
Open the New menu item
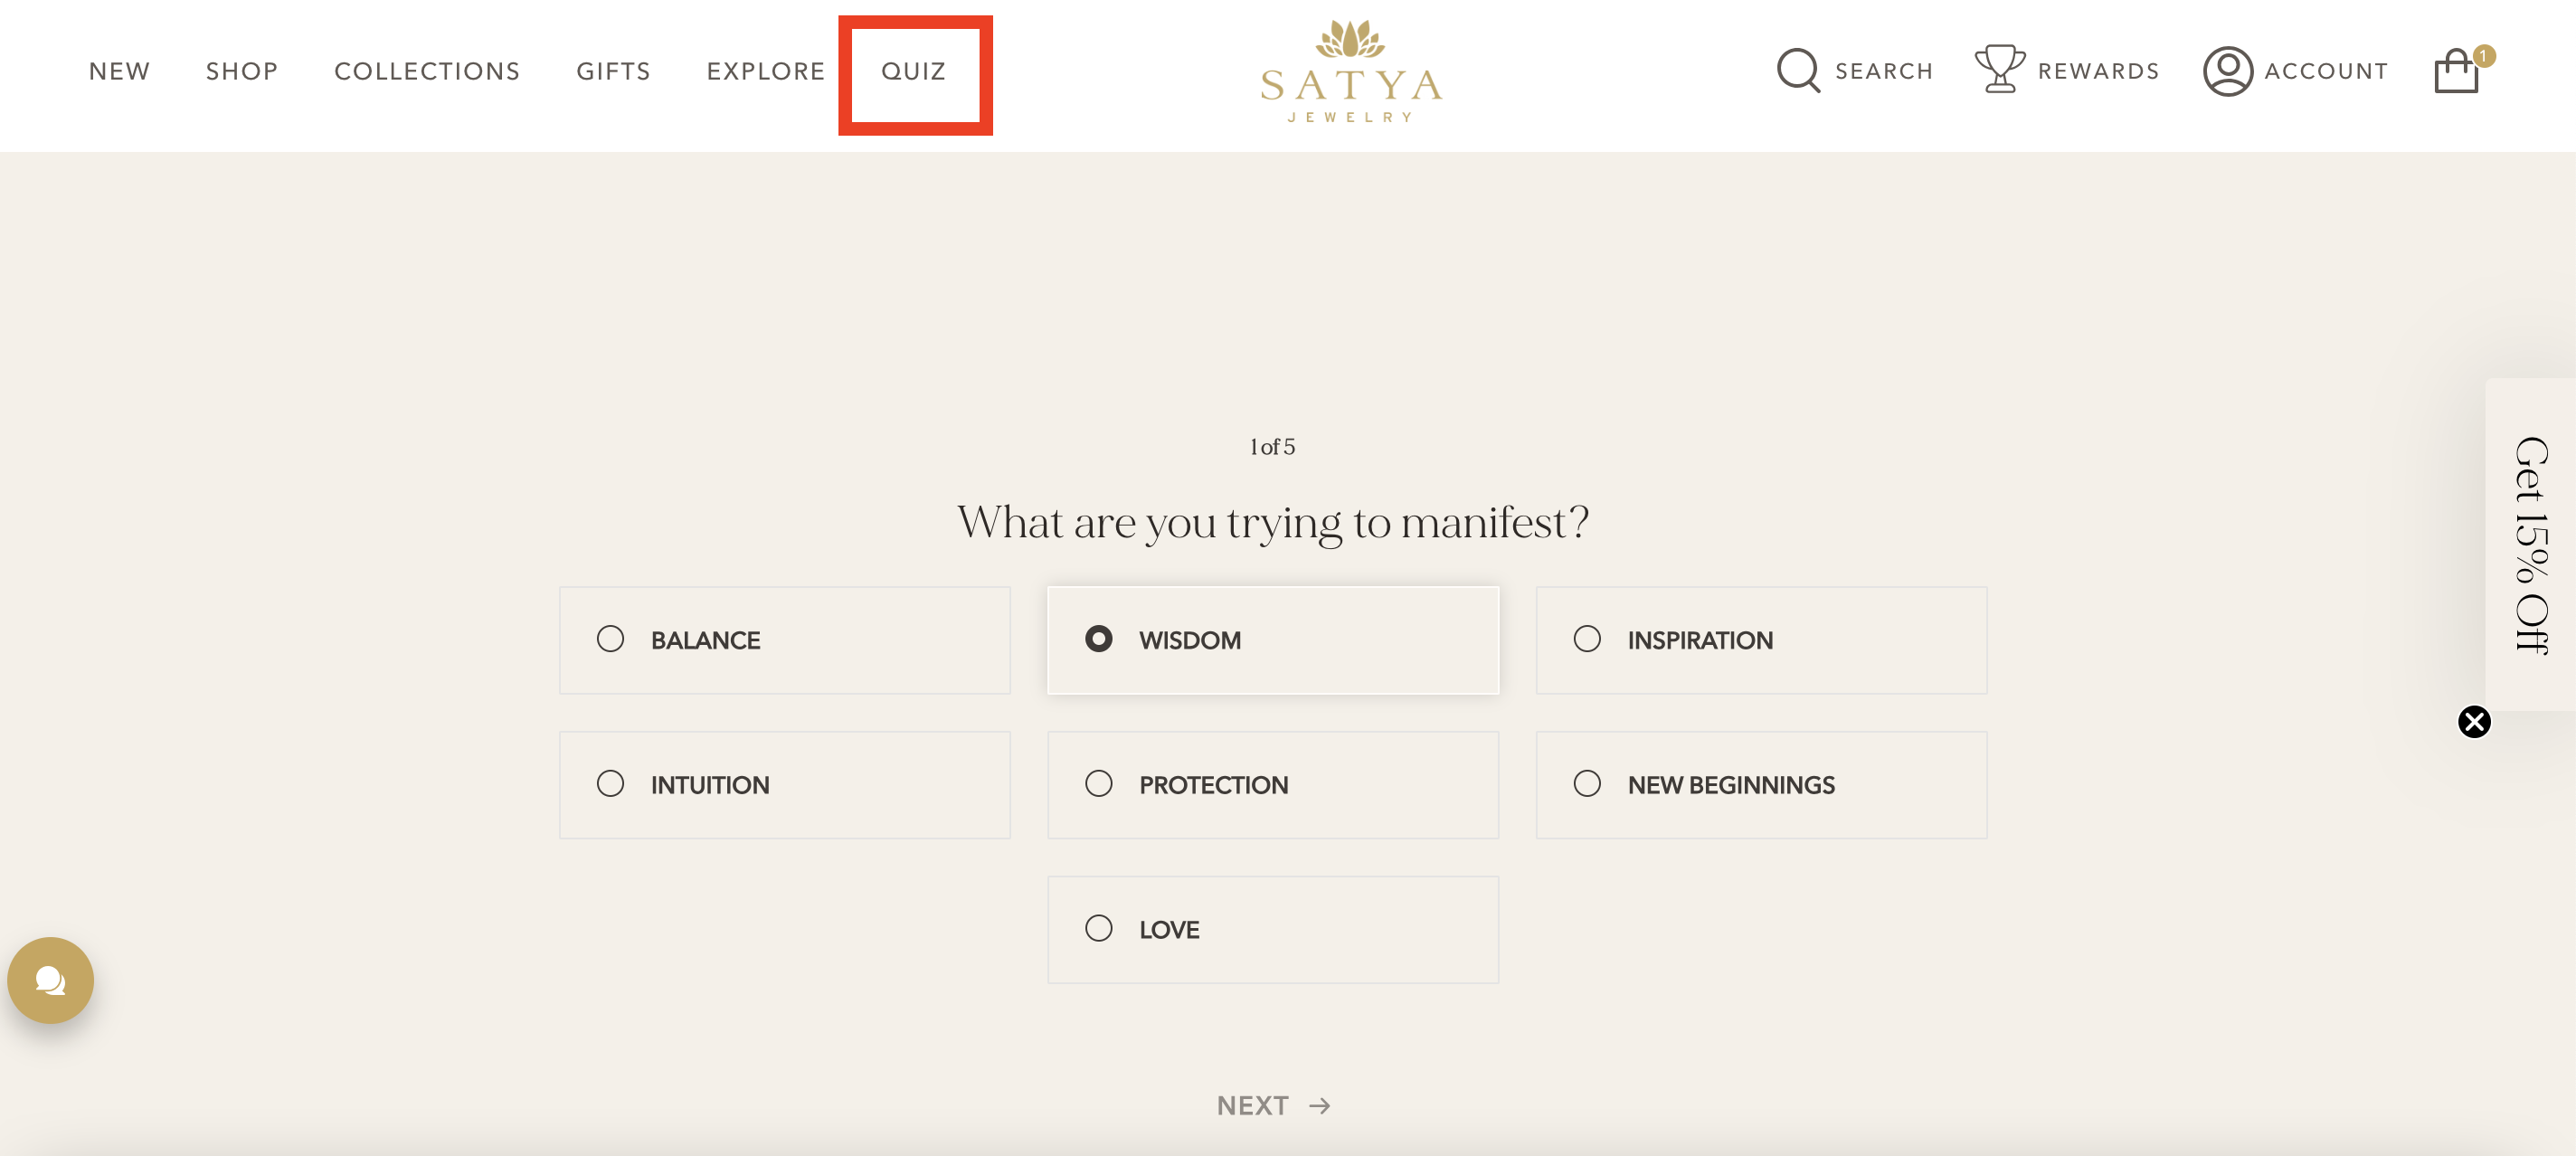[x=119, y=71]
